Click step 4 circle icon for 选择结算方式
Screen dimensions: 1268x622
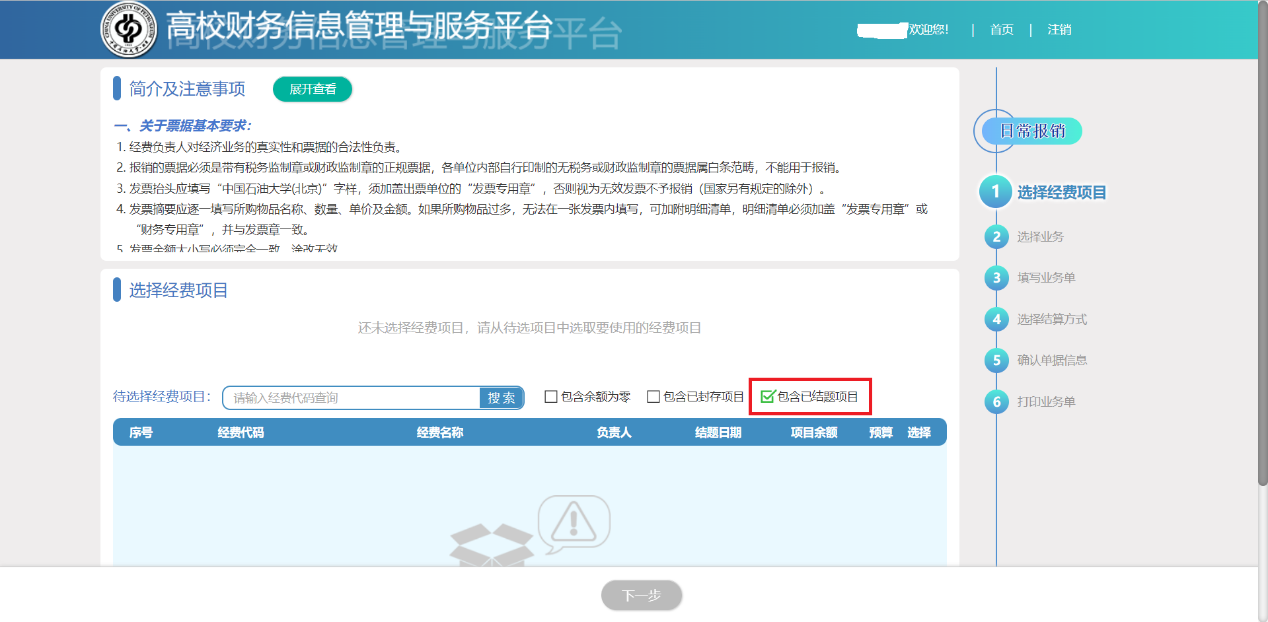pos(995,320)
